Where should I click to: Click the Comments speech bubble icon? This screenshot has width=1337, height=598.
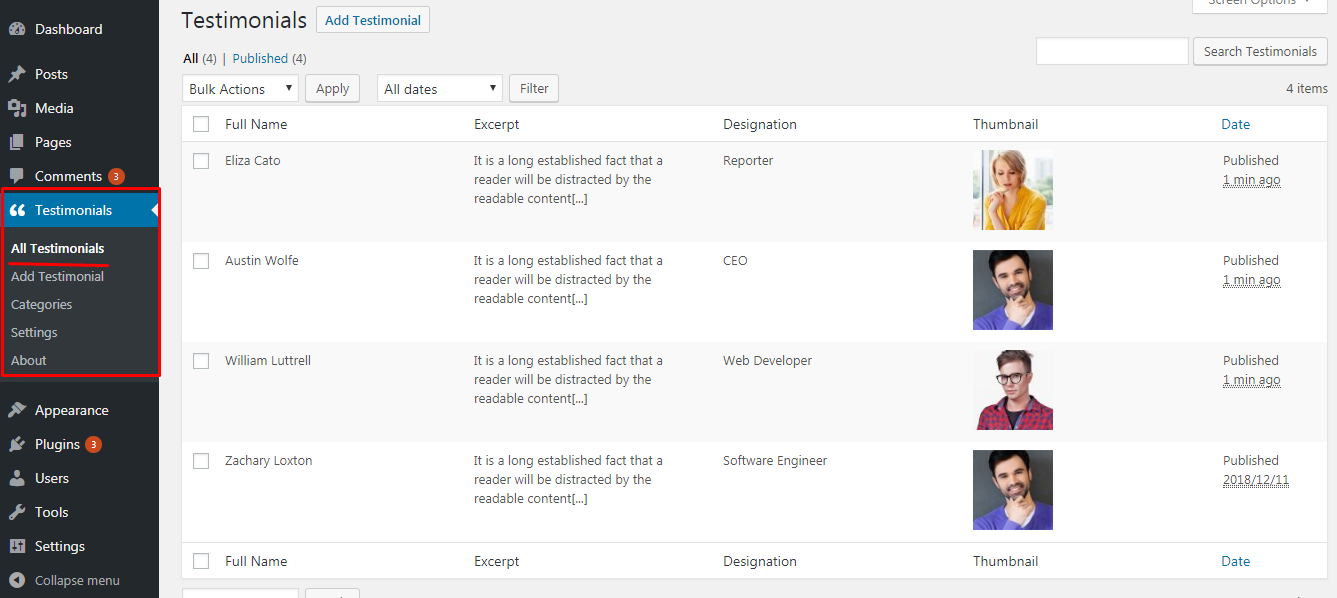click(x=17, y=176)
